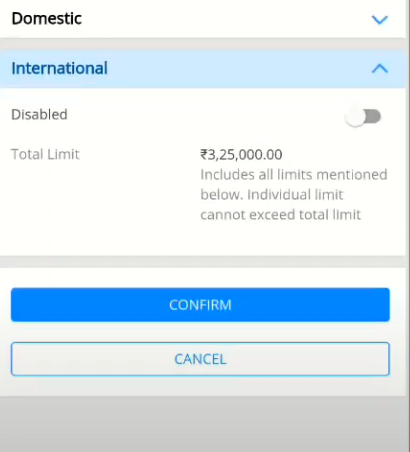Click the CANCEL button

tap(200, 359)
